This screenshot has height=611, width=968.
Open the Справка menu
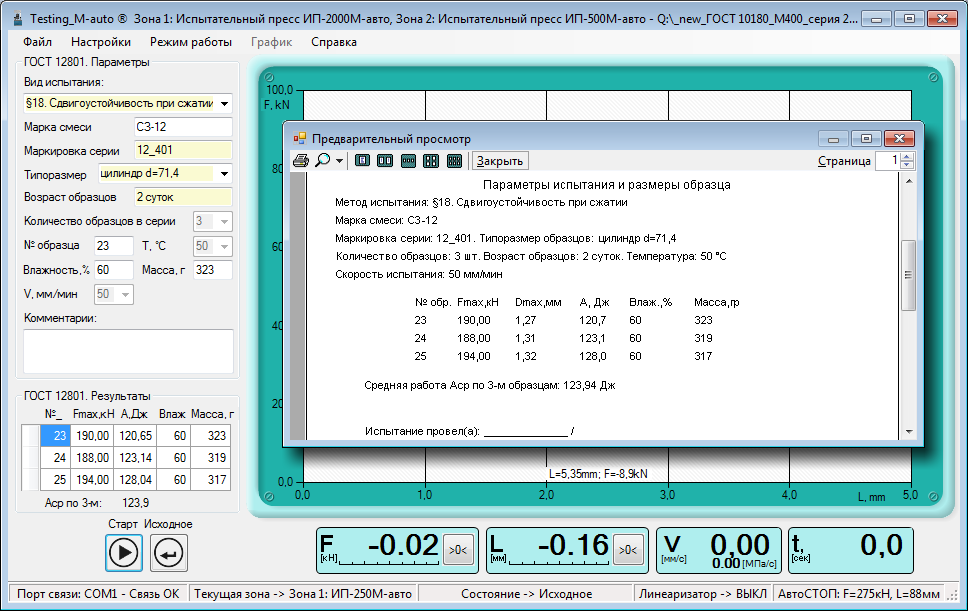pos(333,42)
